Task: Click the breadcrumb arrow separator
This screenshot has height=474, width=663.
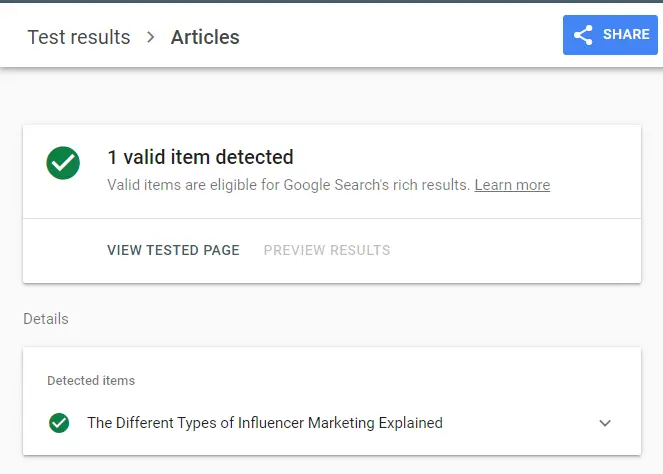Action: pos(151,37)
